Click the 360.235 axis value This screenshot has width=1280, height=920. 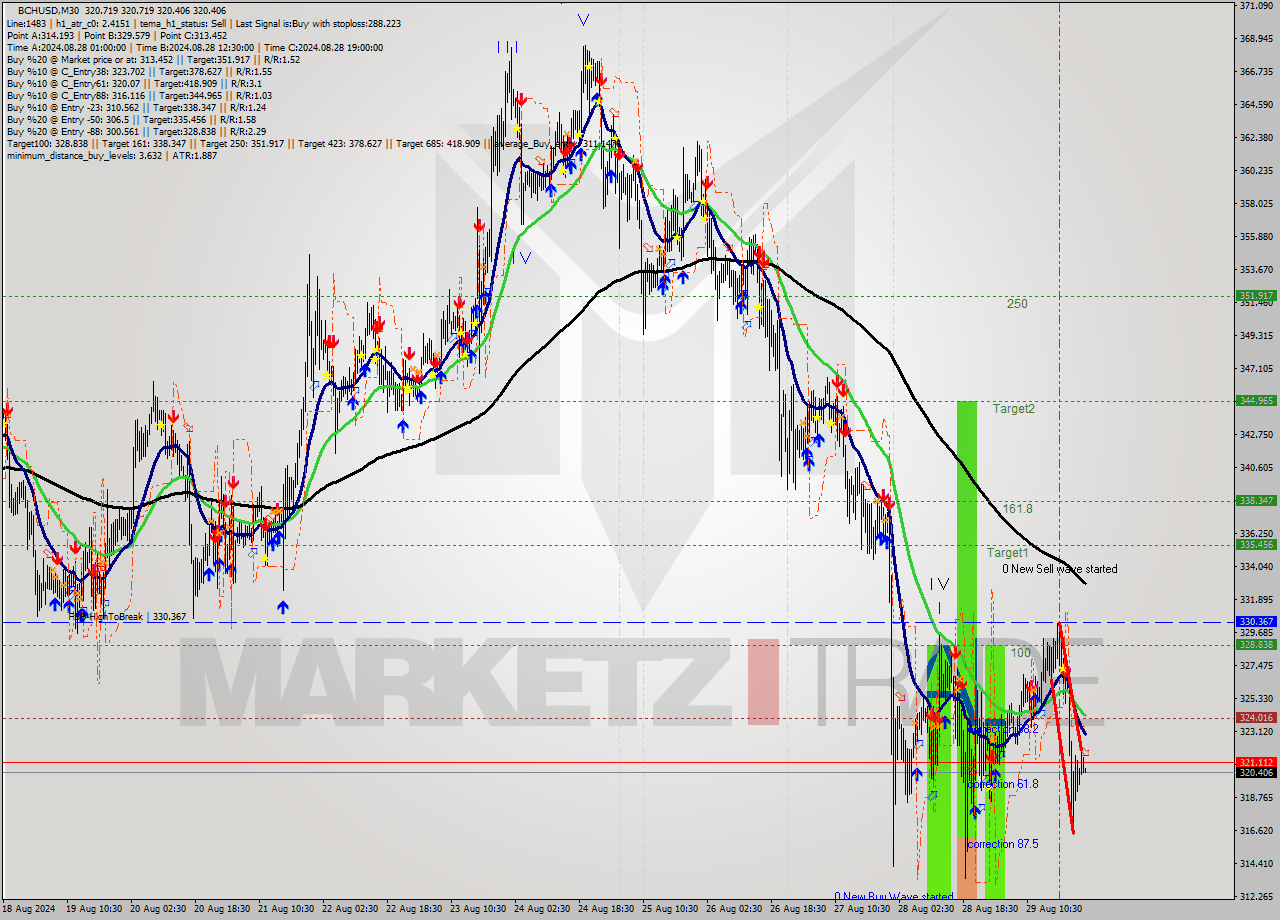[x=1256, y=171]
